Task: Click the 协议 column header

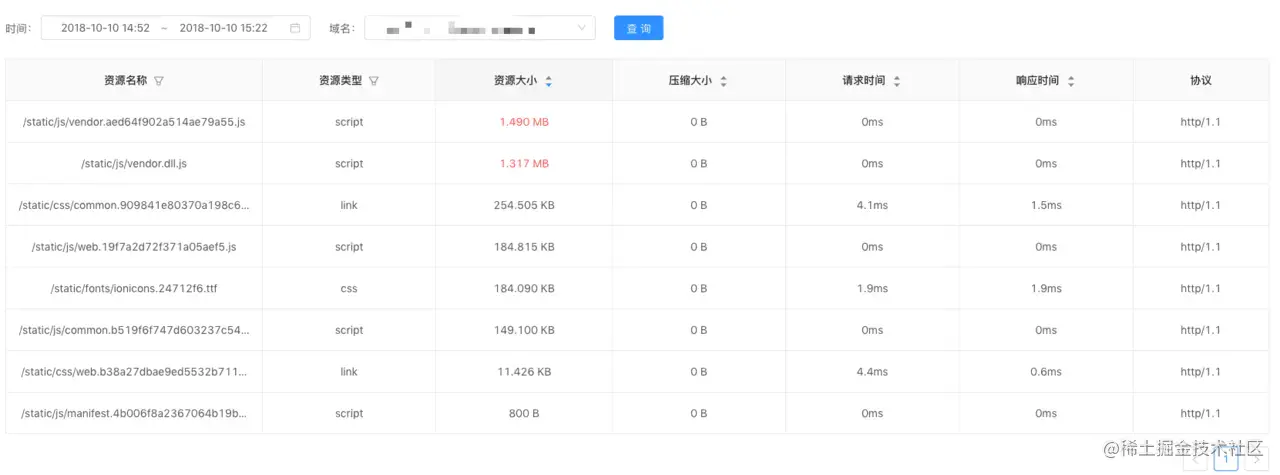Action: click(1201, 81)
